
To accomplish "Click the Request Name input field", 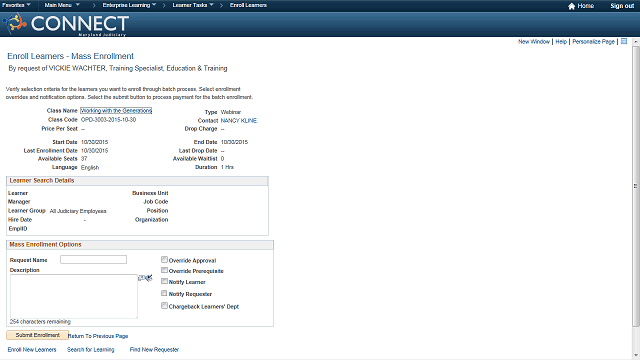I will click(x=93, y=260).
